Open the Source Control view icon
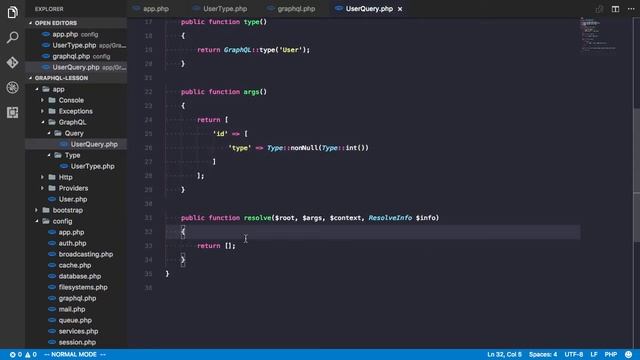 [13, 62]
